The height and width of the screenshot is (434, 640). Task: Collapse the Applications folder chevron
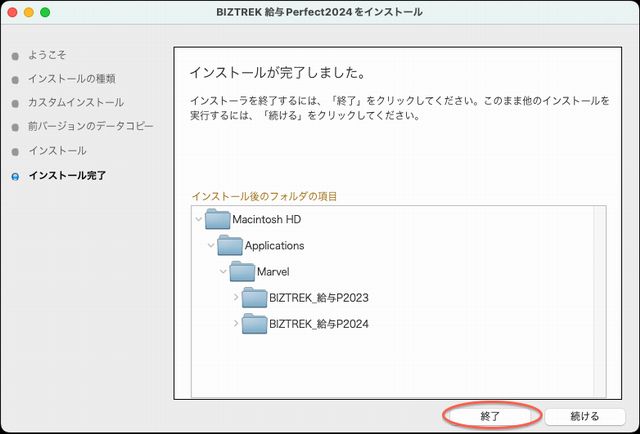click(x=211, y=245)
